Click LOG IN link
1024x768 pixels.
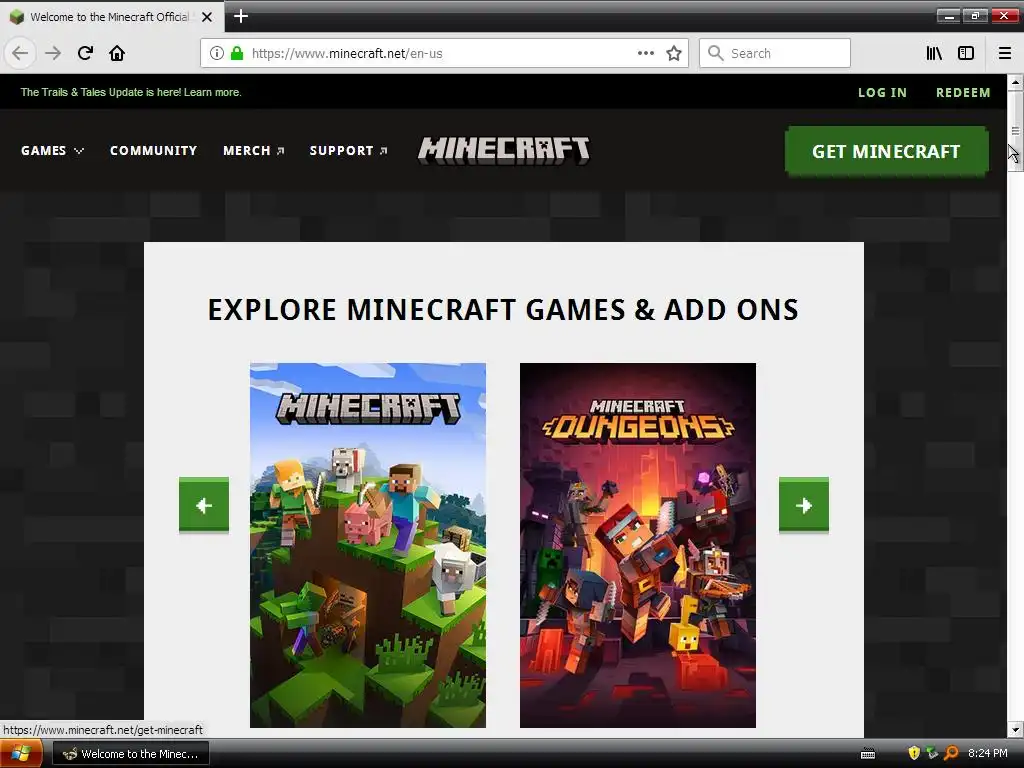(x=882, y=93)
